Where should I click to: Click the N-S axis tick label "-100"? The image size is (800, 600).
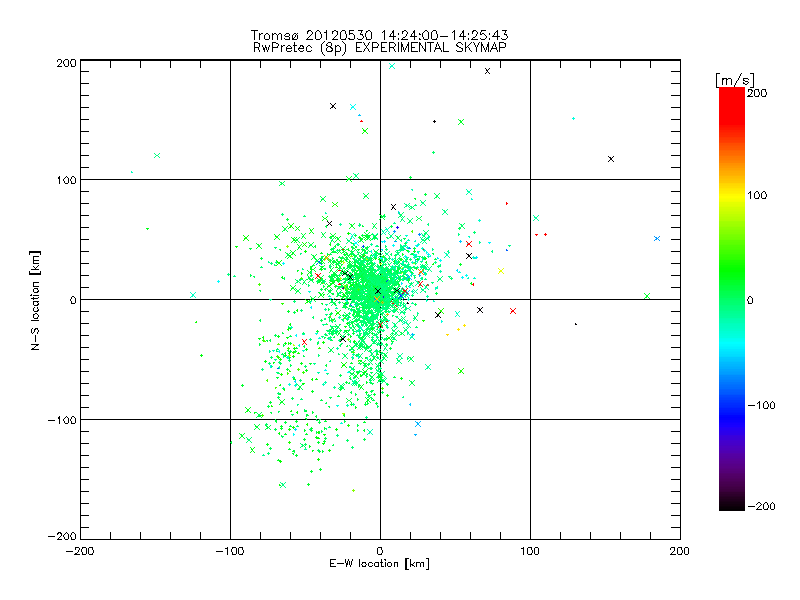click(x=62, y=420)
